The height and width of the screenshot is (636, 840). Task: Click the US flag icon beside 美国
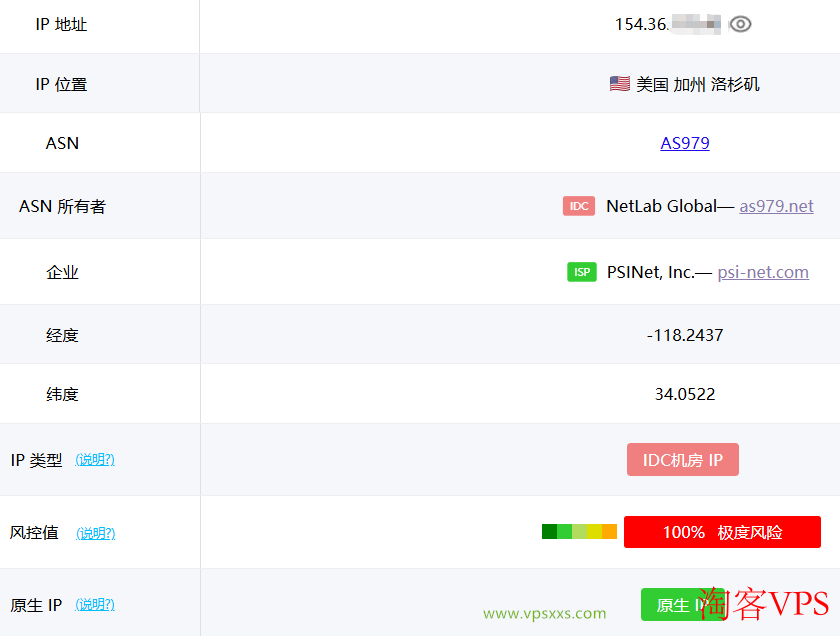619,84
